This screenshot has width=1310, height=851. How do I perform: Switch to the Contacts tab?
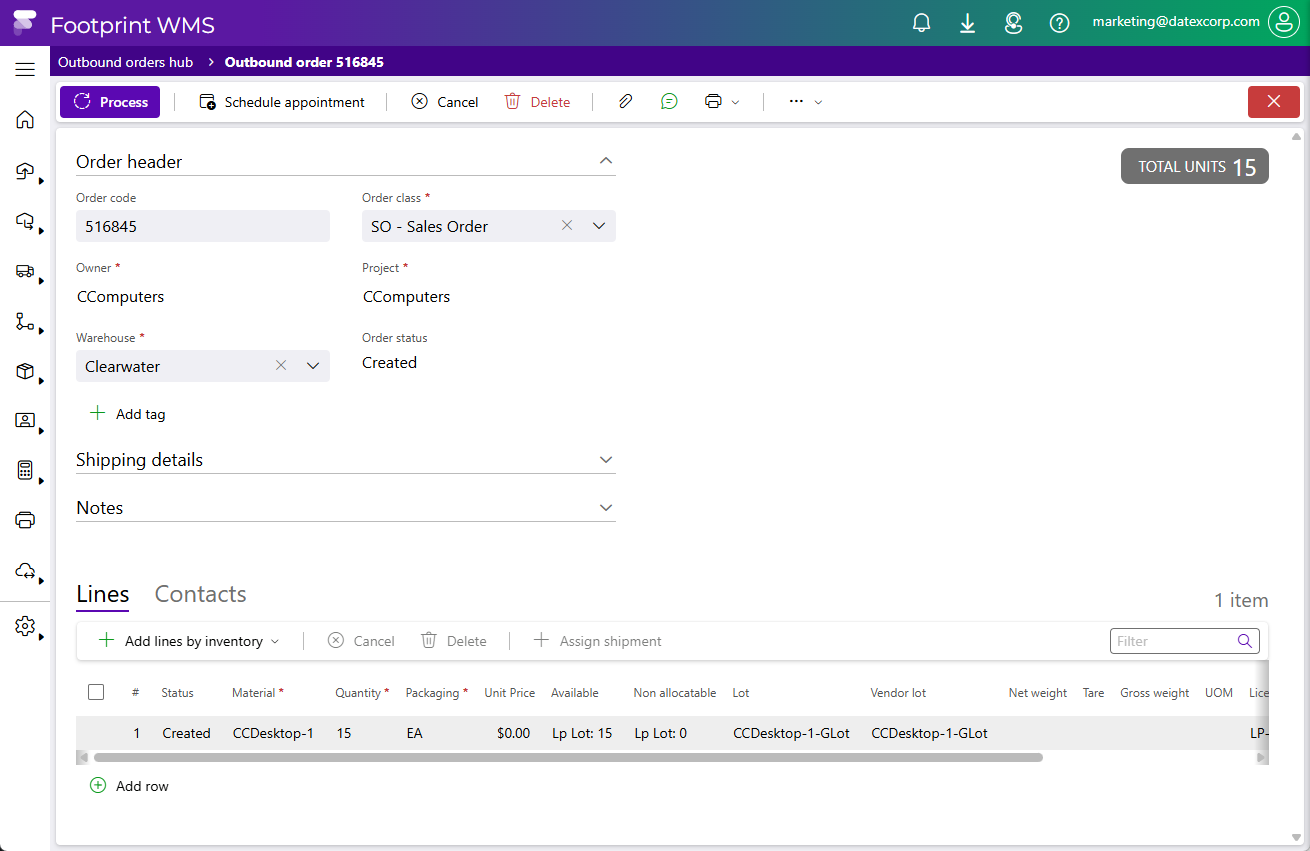[x=200, y=594]
